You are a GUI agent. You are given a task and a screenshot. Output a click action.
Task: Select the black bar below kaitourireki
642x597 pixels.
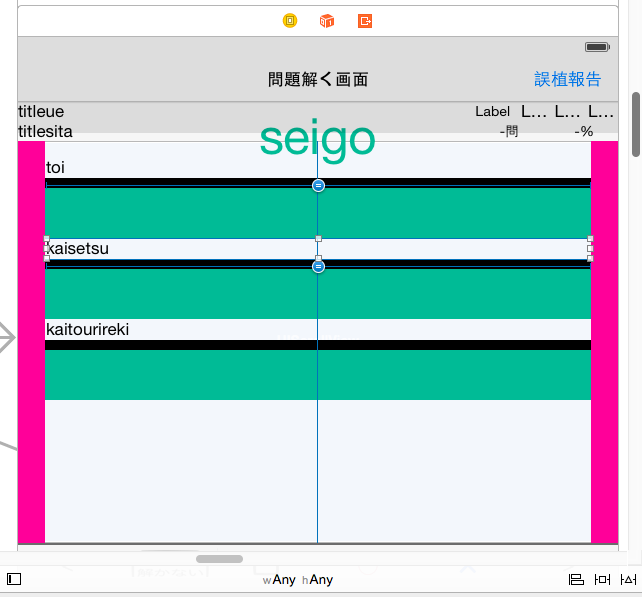[x=318, y=345]
